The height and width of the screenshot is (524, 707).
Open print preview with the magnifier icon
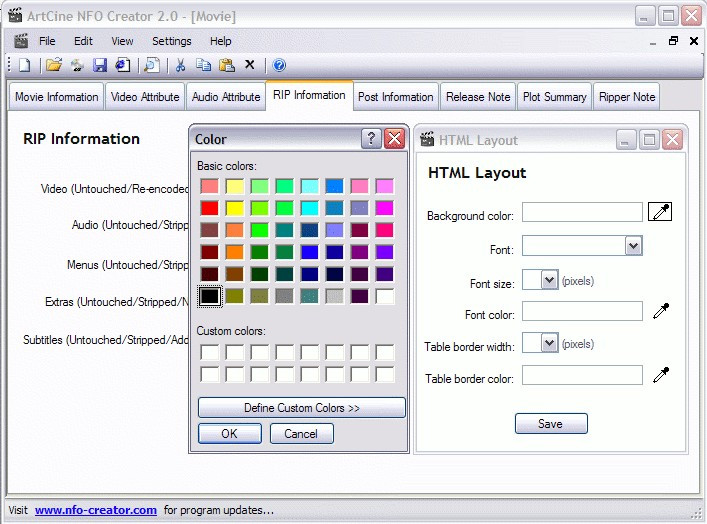pyautogui.click(x=152, y=65)
